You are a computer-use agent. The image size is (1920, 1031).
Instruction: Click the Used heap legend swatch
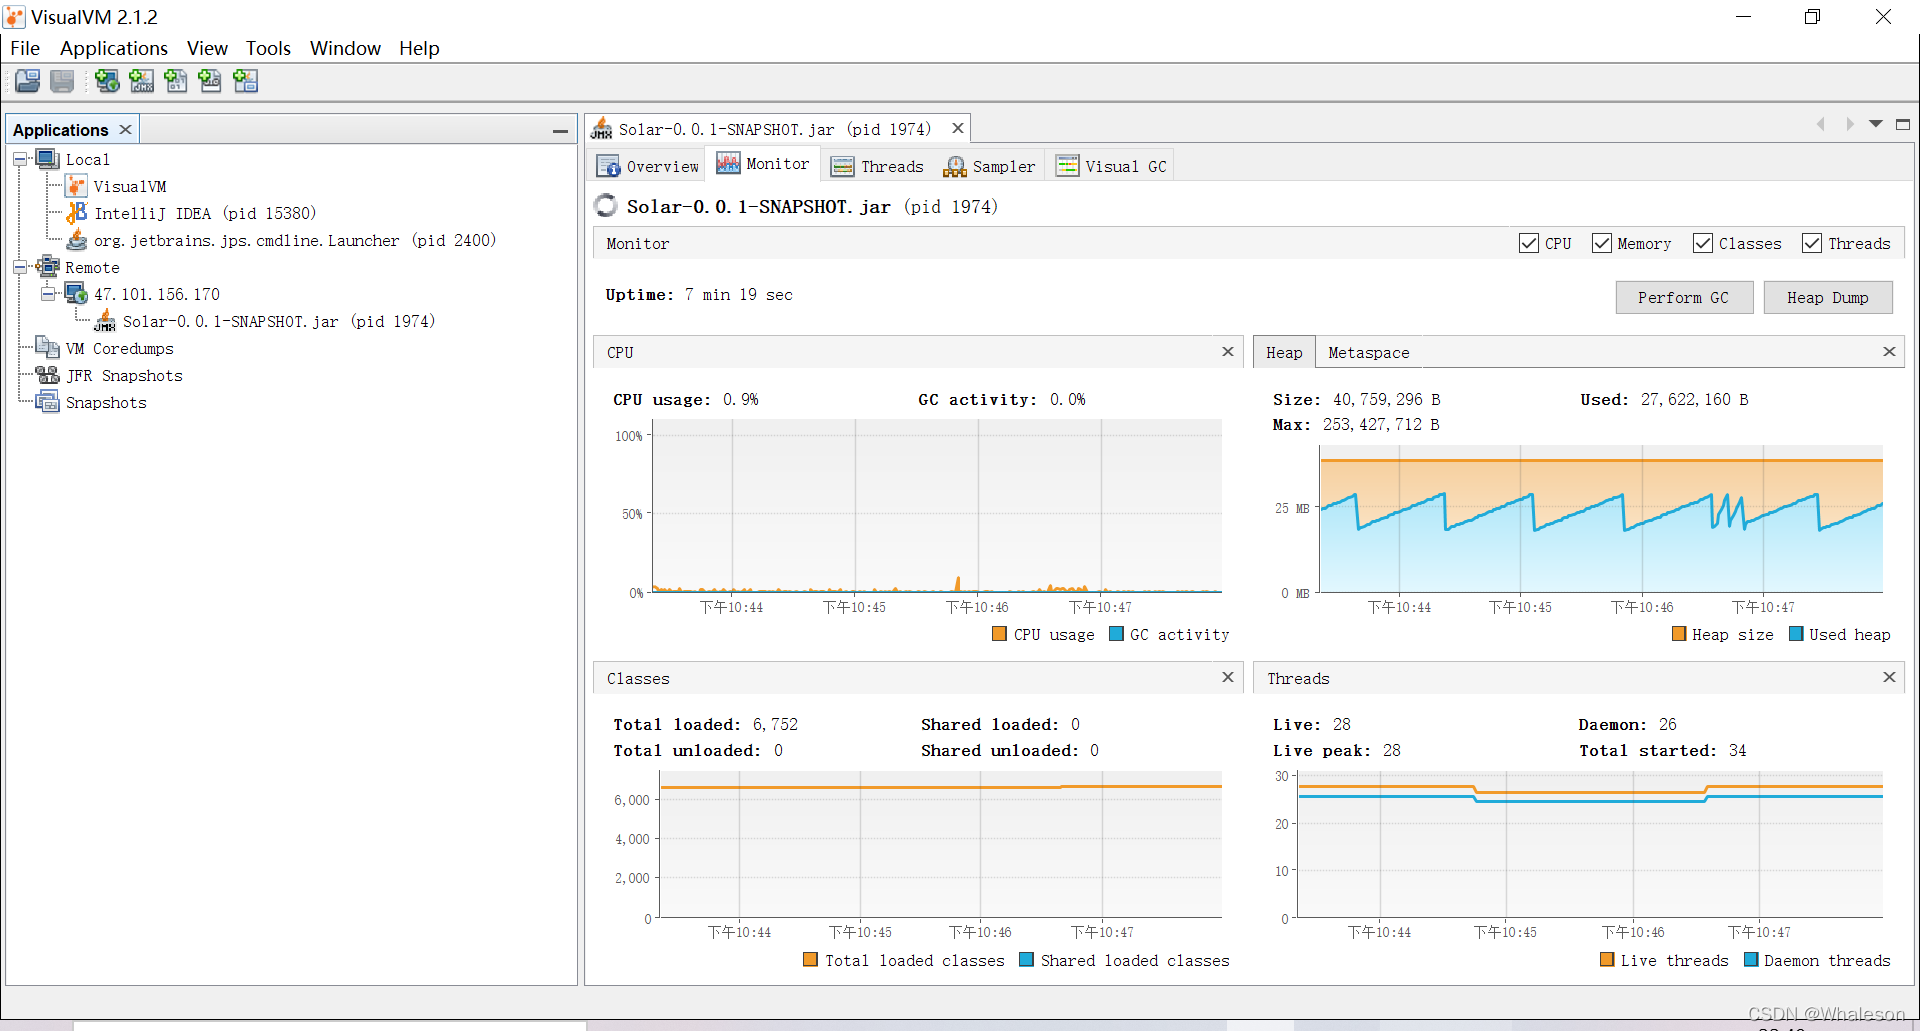click(x=1796, y=634)
